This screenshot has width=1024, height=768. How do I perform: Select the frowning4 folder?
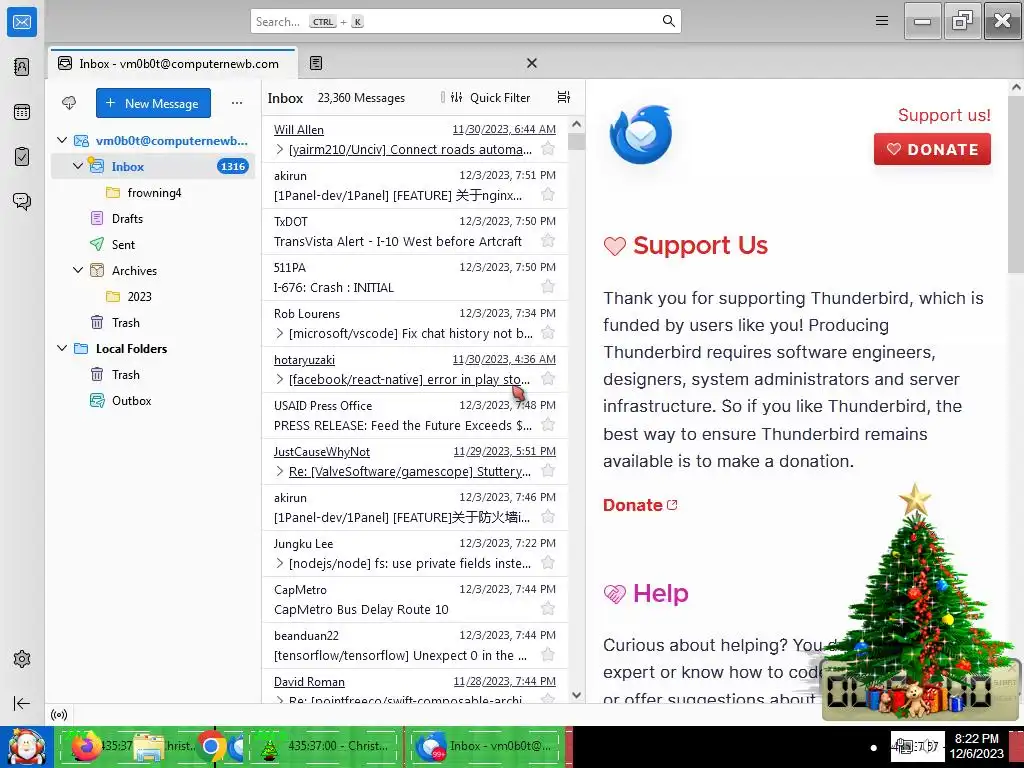click(154, 193)
